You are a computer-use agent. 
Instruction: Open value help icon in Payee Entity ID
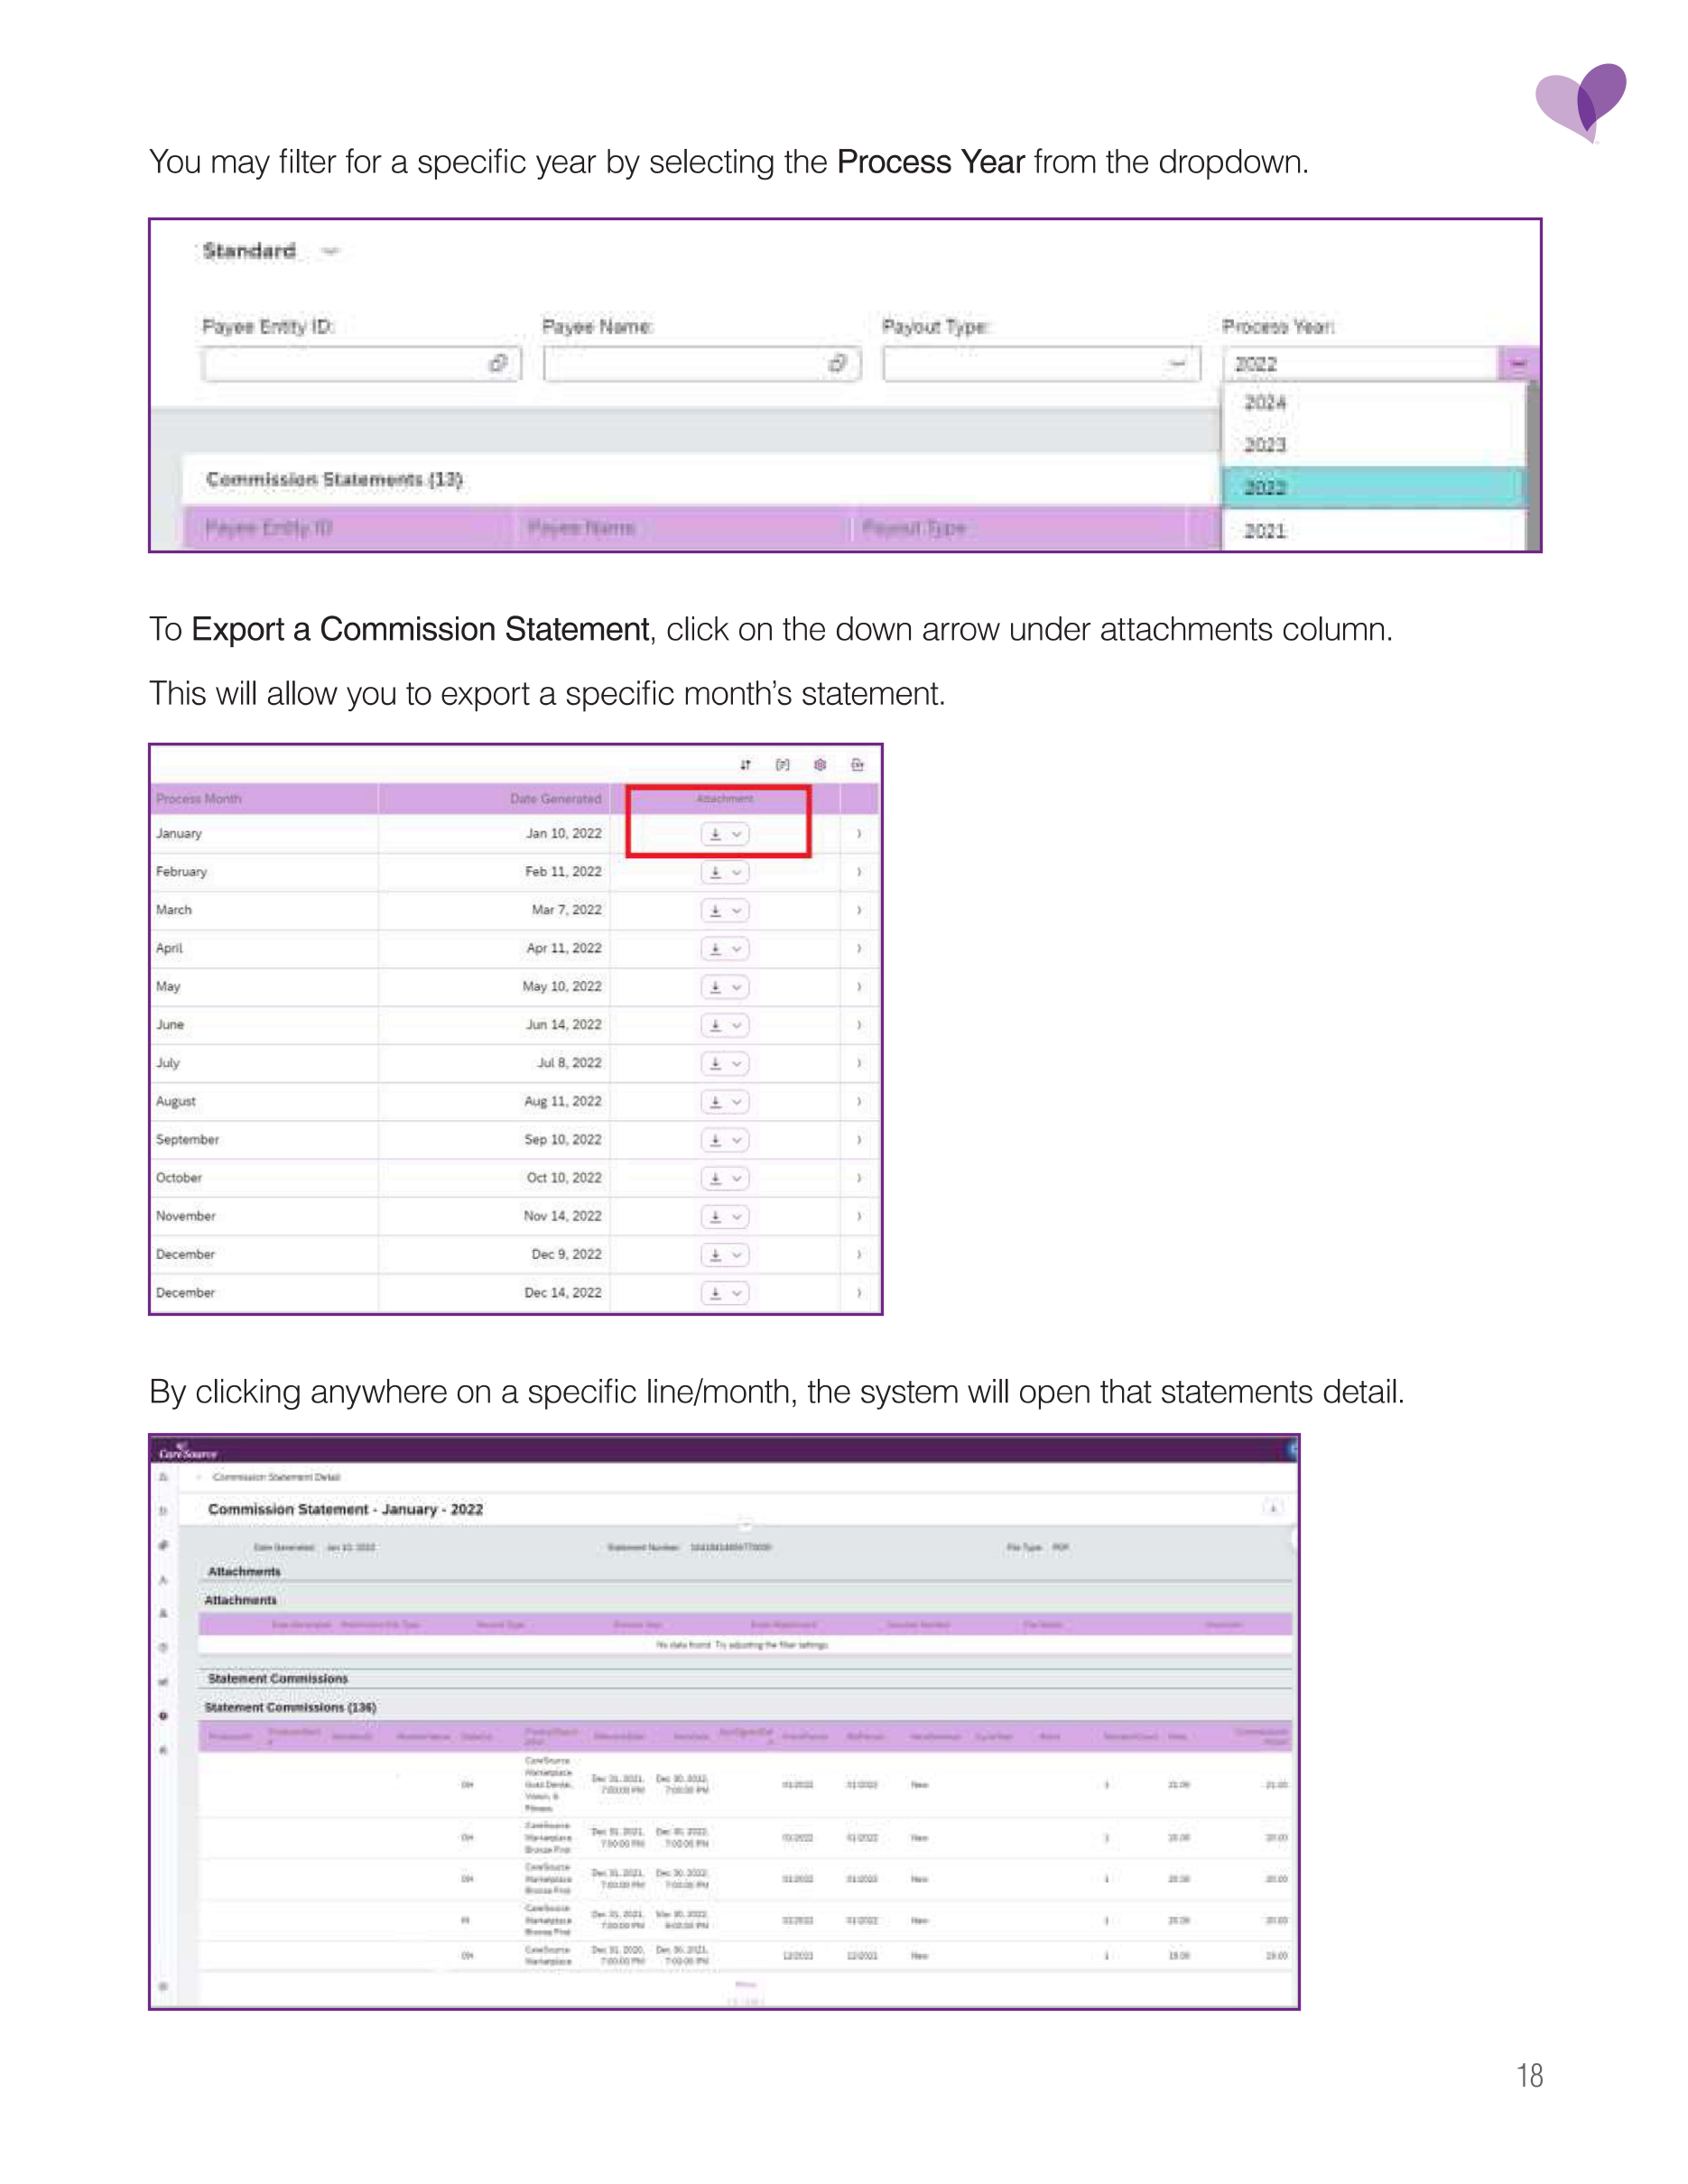click(x=498, y=364)
